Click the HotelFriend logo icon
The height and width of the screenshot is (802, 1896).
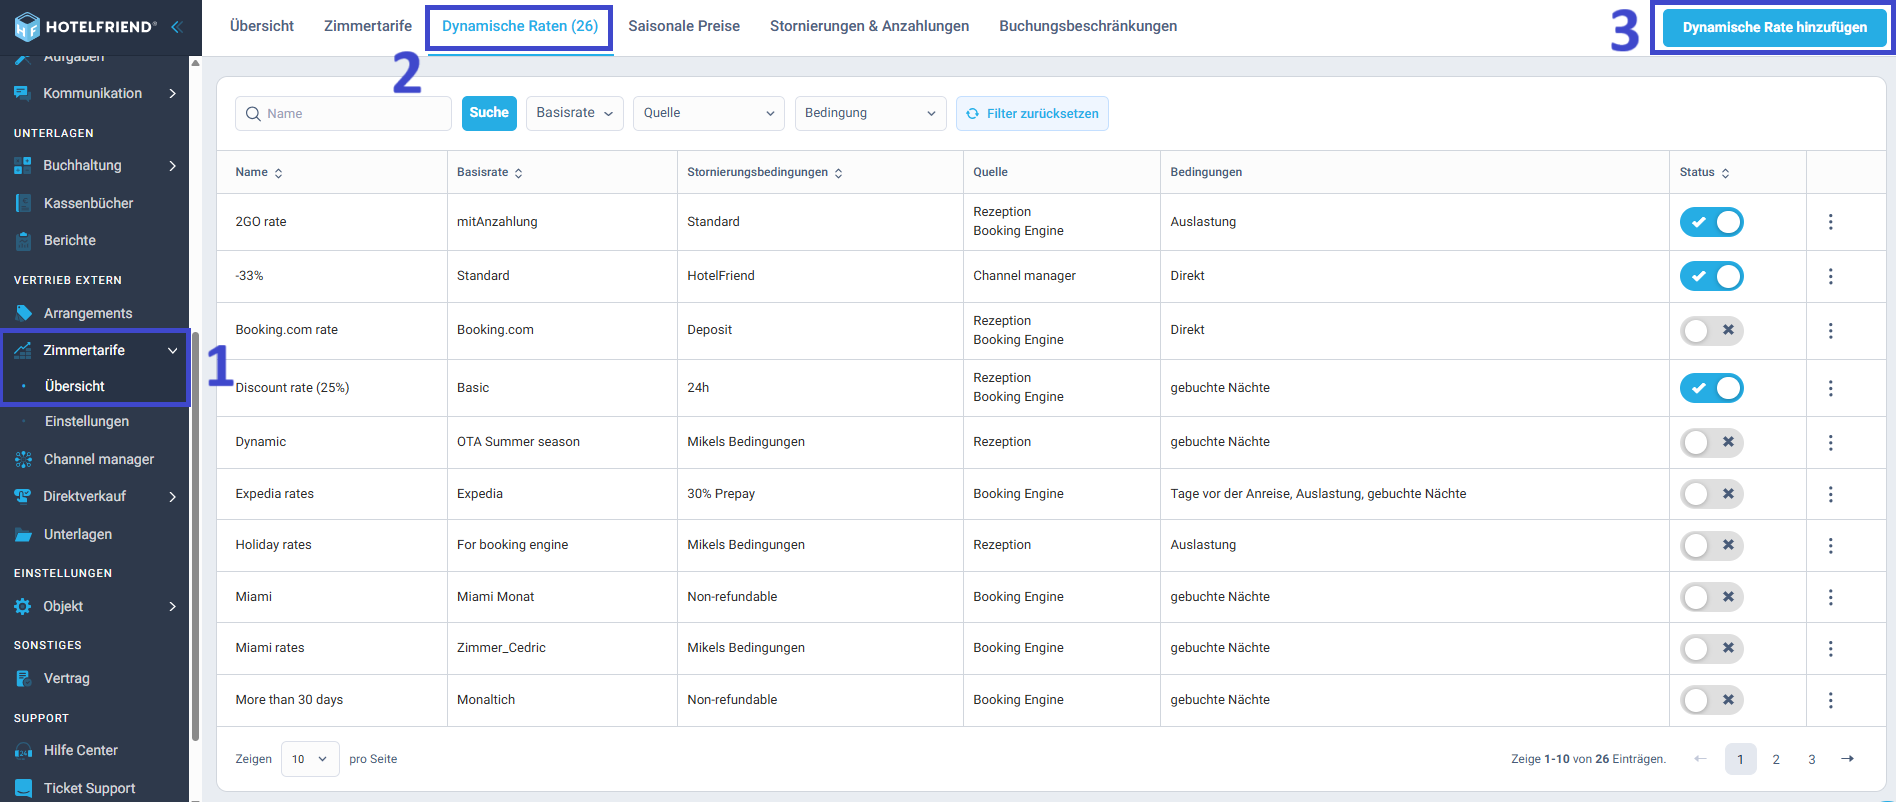pos(27,27)
